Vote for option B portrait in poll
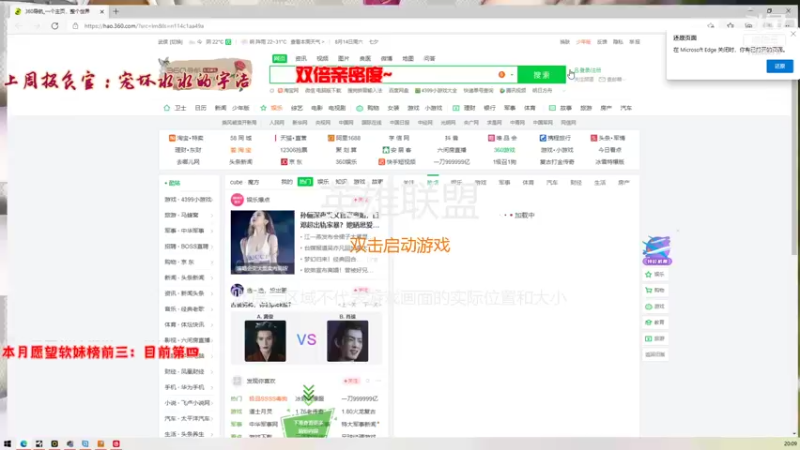800x450 pixels. click(x=347, y=341)
